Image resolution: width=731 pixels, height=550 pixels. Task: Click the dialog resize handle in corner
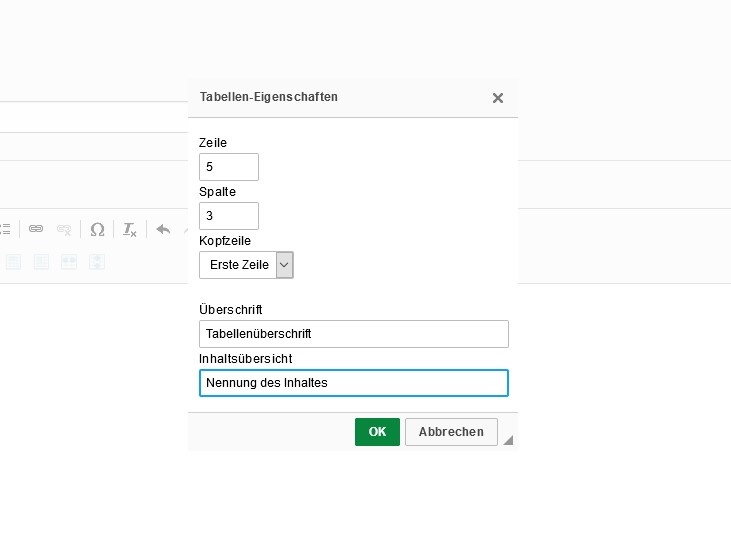pyautogui.click(x=508, y=440)
